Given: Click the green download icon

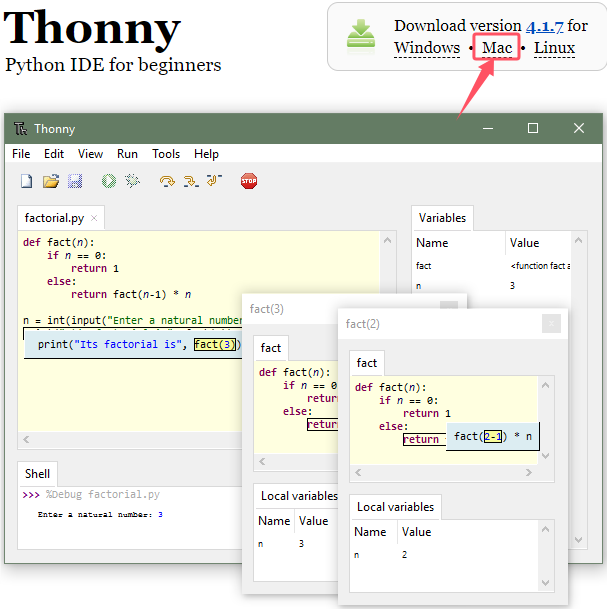Looking at the screenshot, I should pos(361,38).
